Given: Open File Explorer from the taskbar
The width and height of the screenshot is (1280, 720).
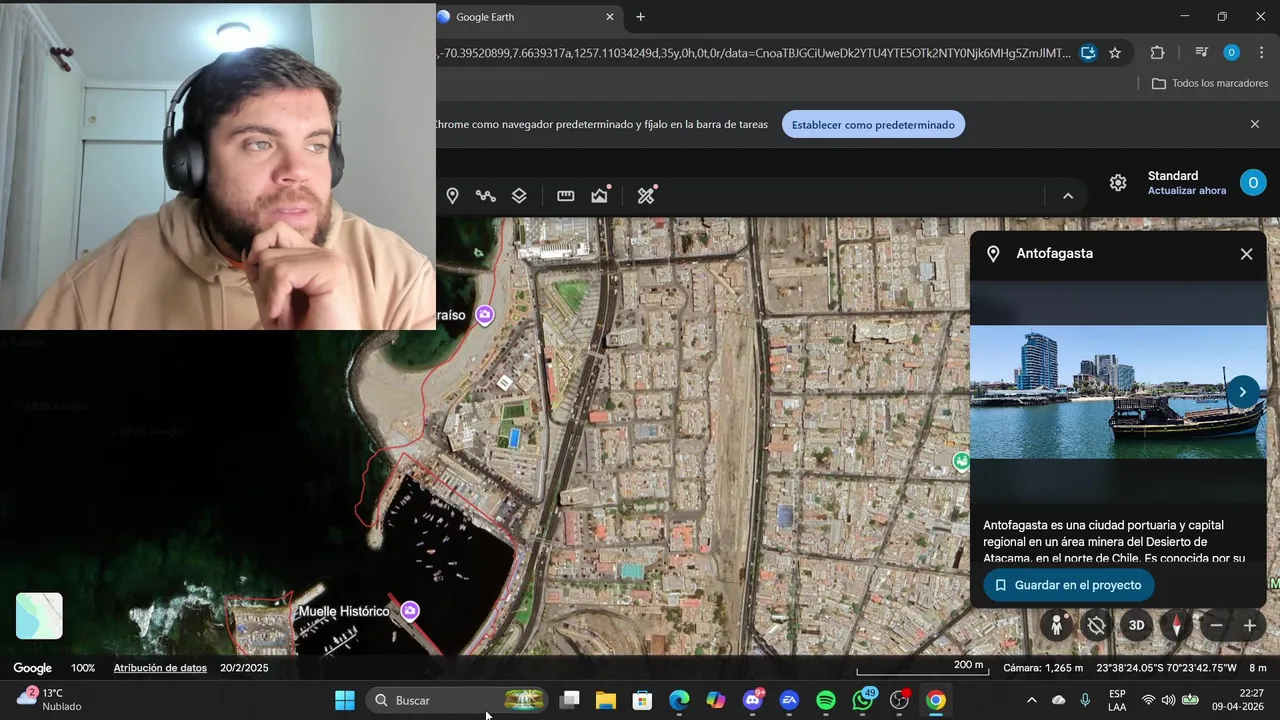Looking at the screenshot, I should (606, 700).
